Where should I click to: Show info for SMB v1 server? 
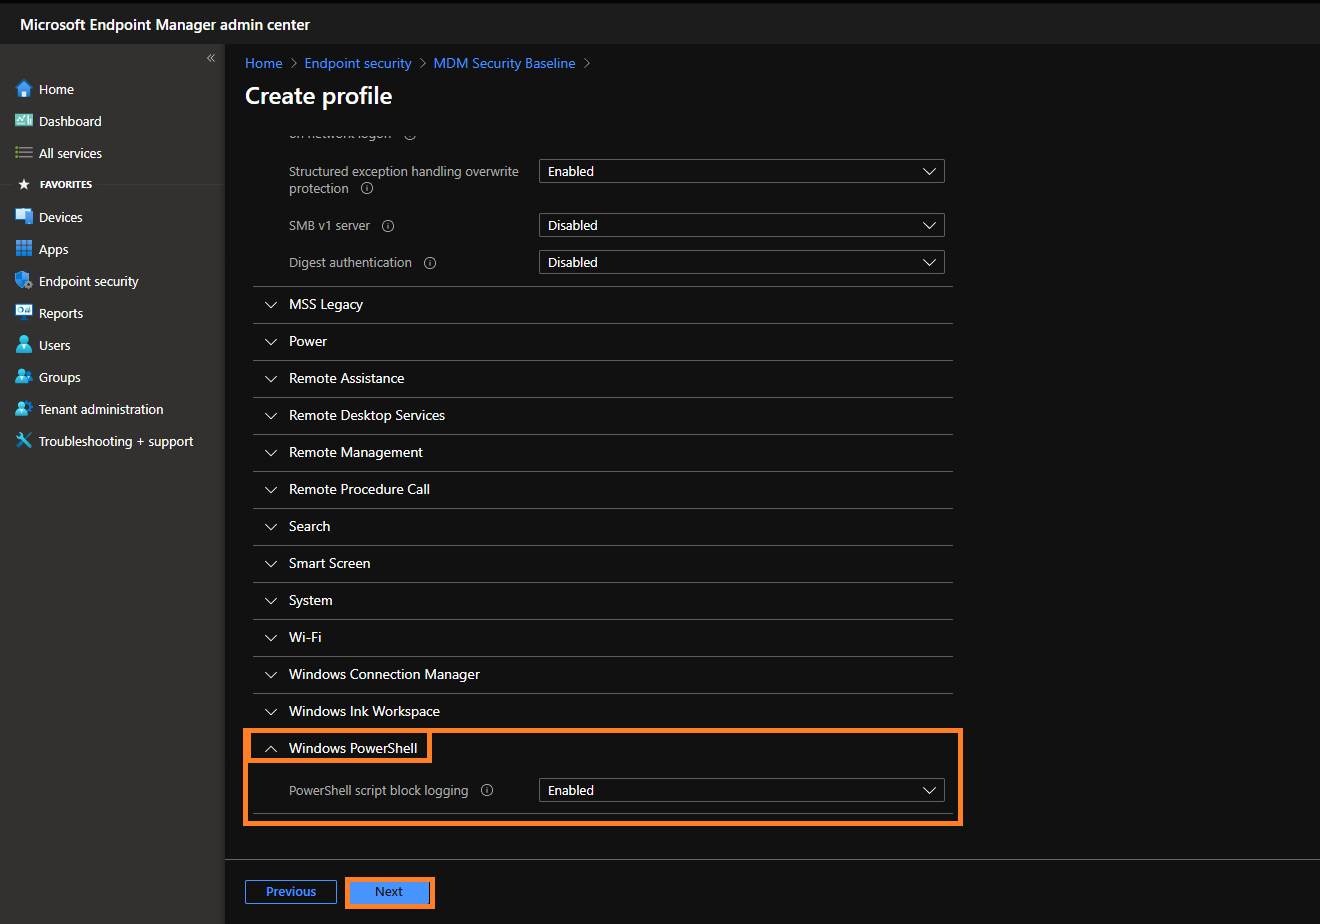pyautogui.click(x=388, y=226)
